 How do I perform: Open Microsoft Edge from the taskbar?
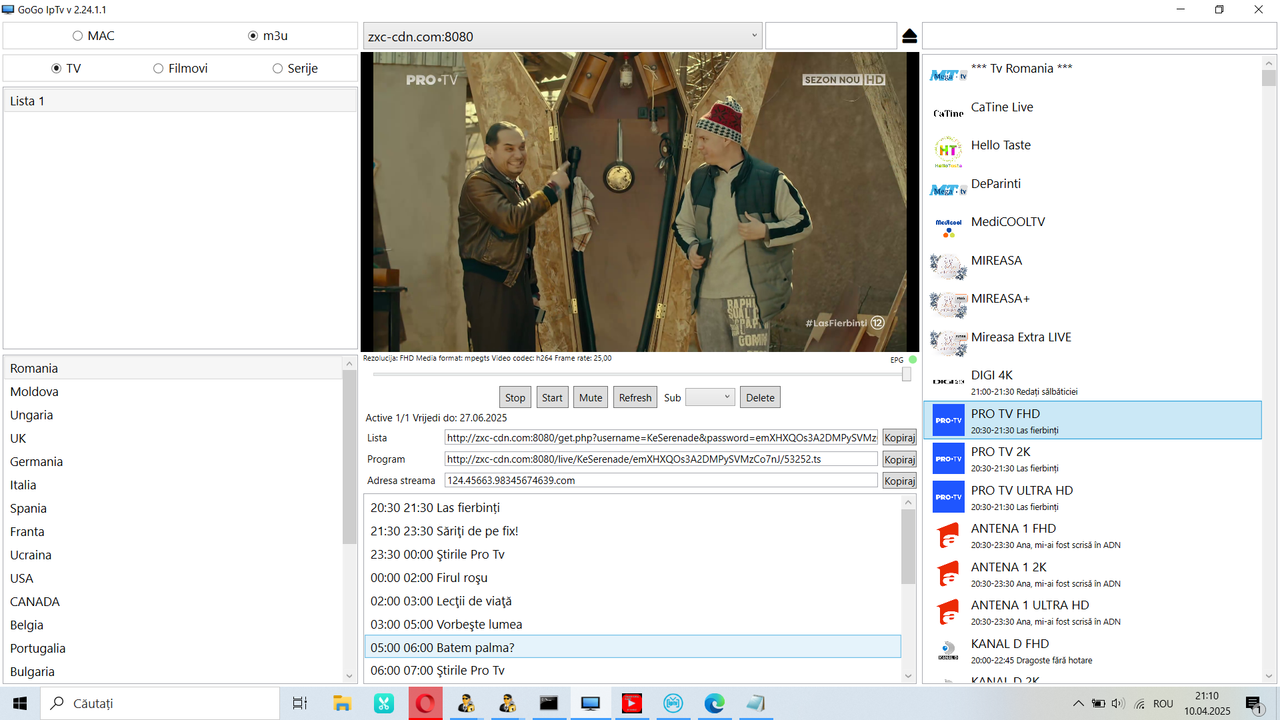pyautogui.click(x=713, y=704)
